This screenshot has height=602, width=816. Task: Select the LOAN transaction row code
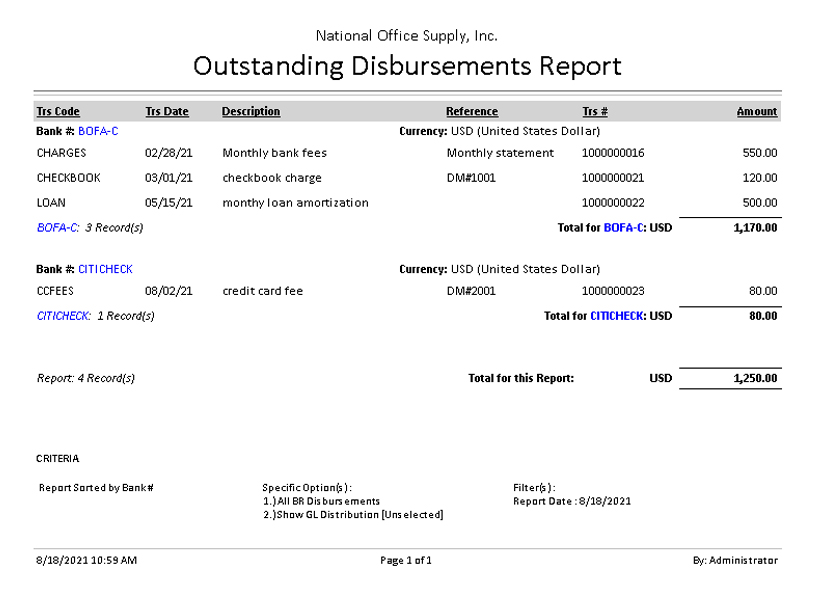51,203
